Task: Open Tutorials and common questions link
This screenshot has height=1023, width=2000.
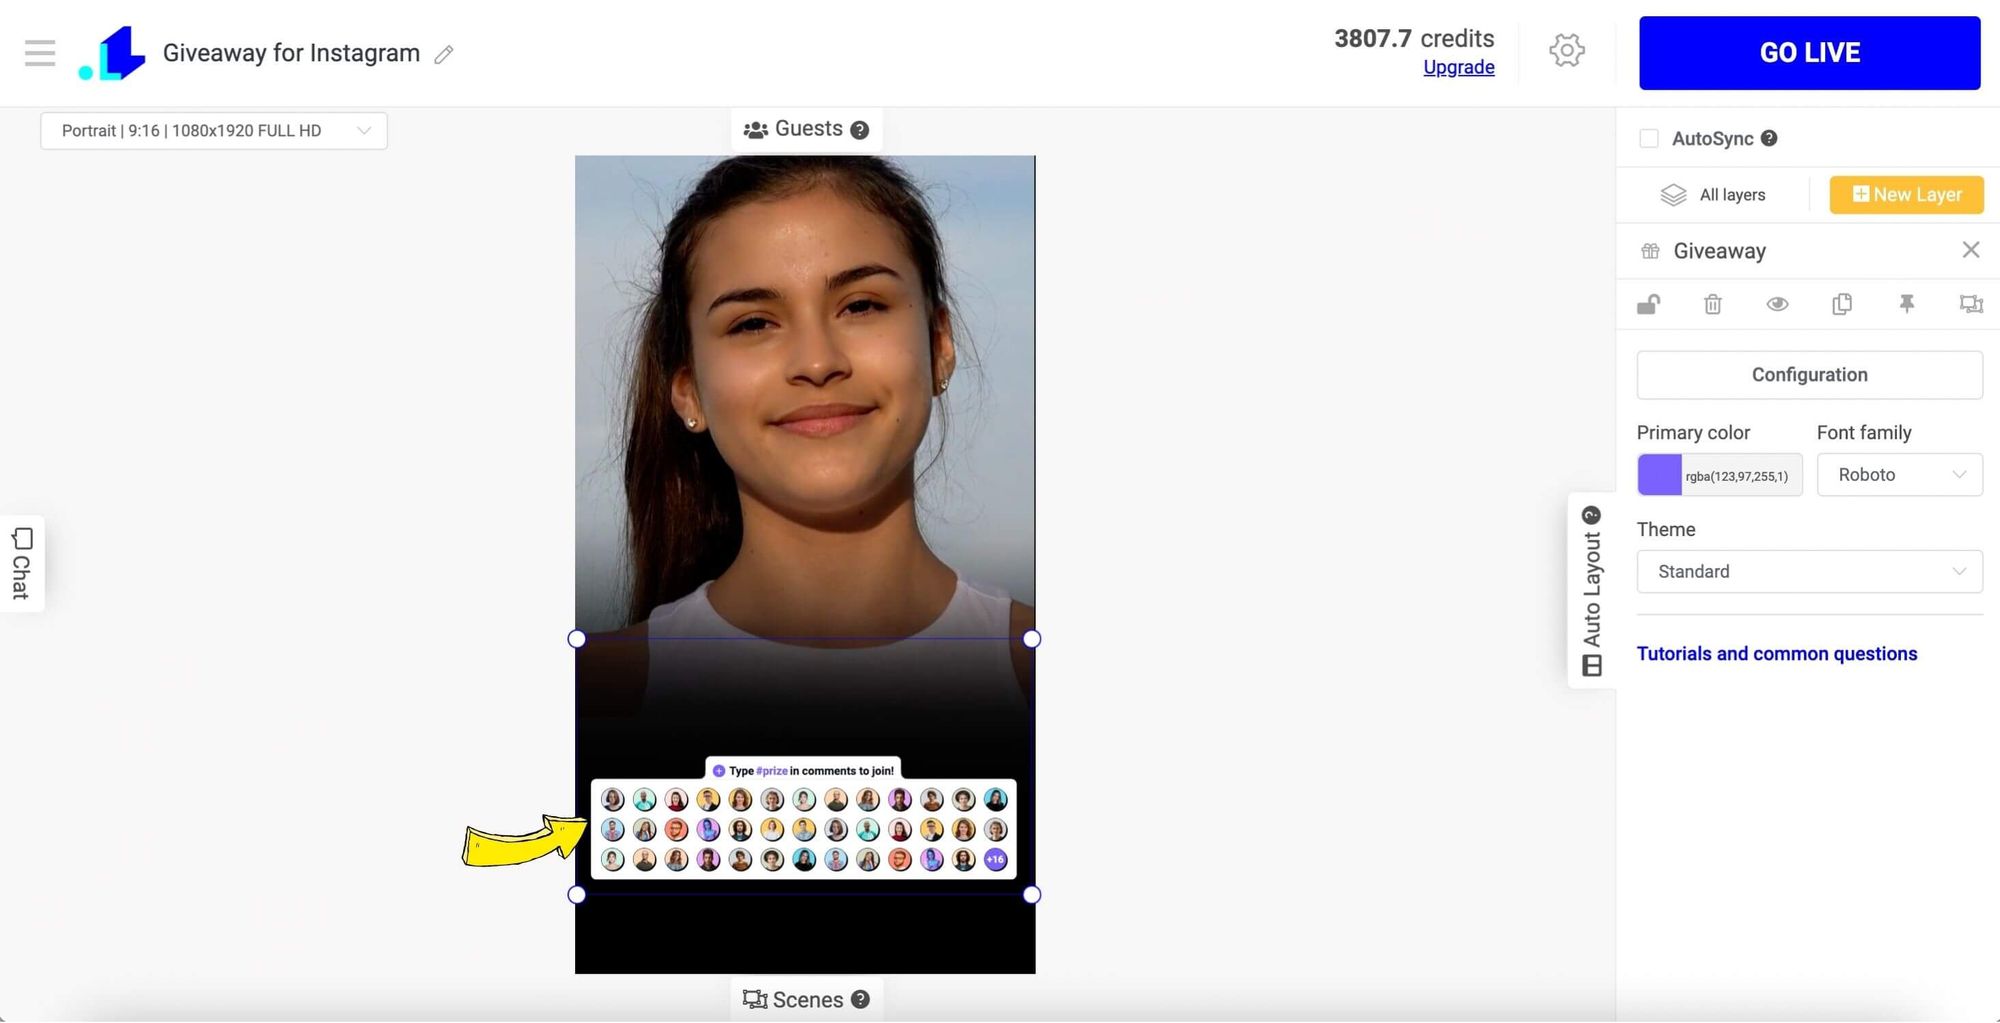Action: click(1776, 654)
